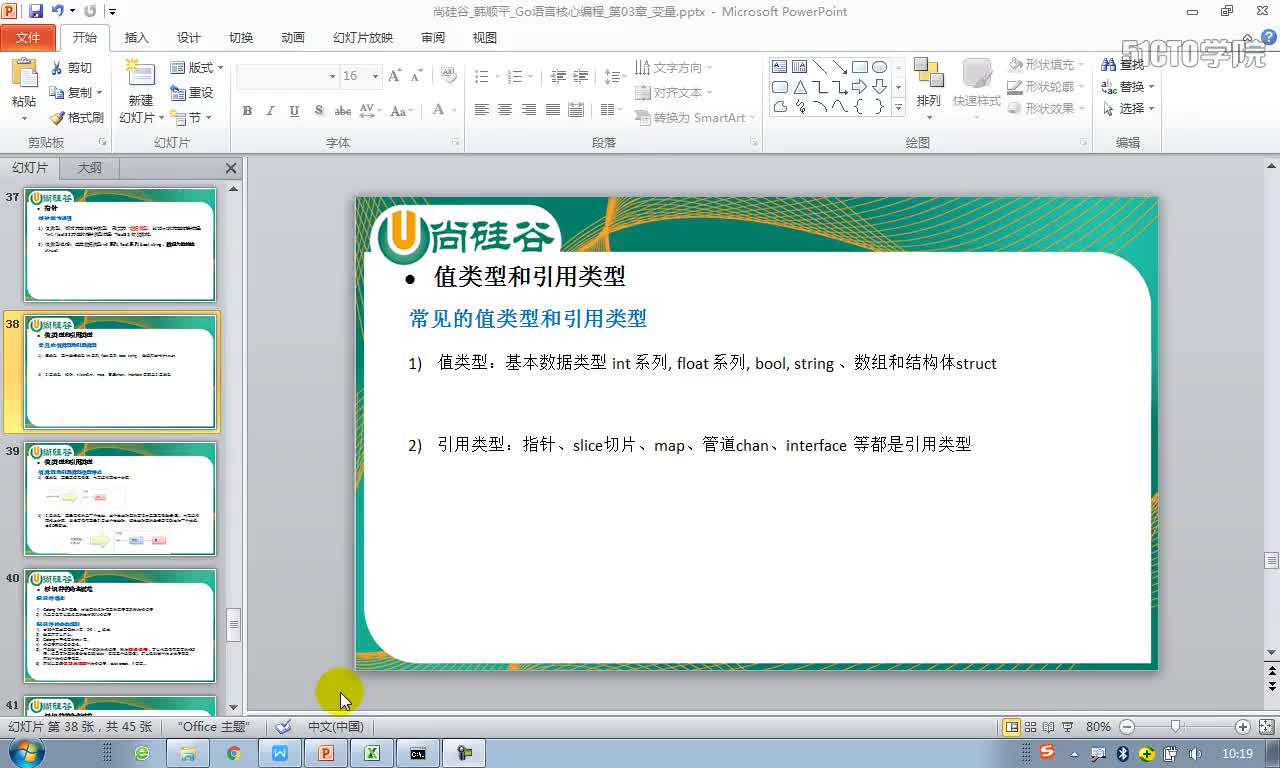This screenshot has height=768, width=1280.
Task: Center-align text in paragraph group
Action: click(x=505, y=110)
